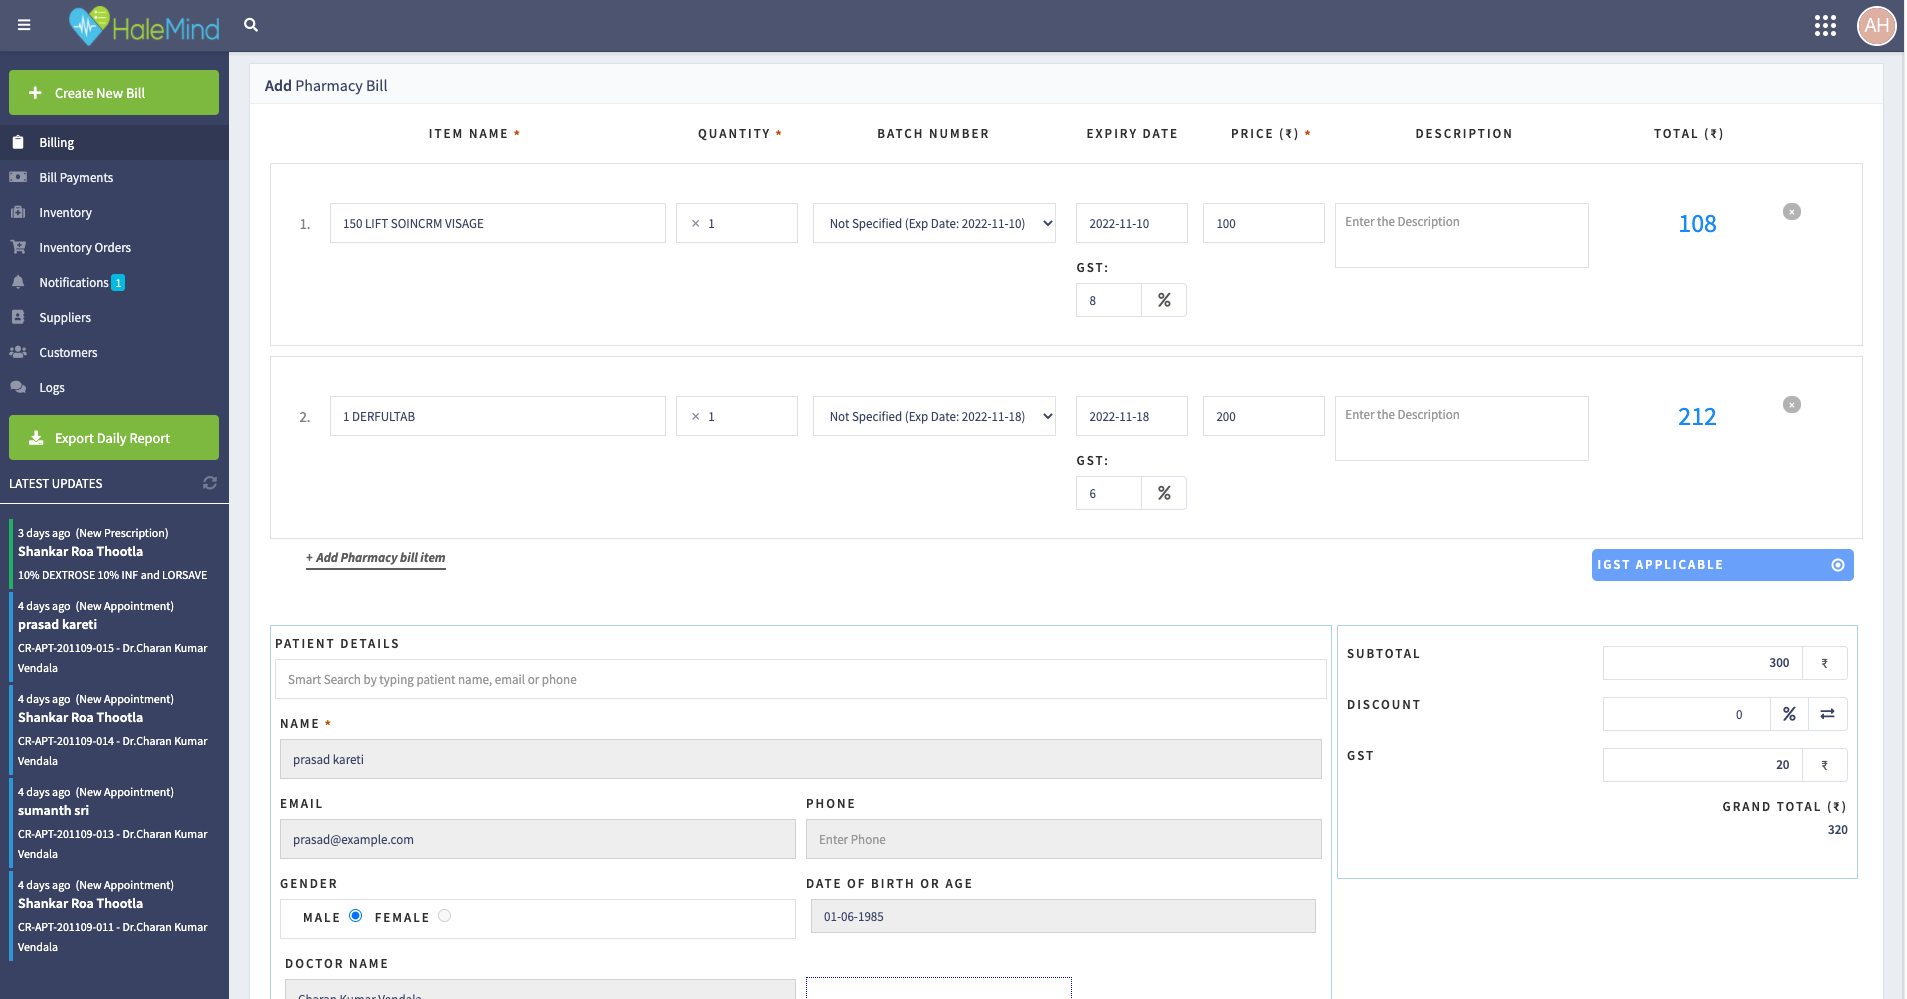Select the Male gender radio button
The height and width of the screenshot is (999, 1907).
[x=355, y=916]
